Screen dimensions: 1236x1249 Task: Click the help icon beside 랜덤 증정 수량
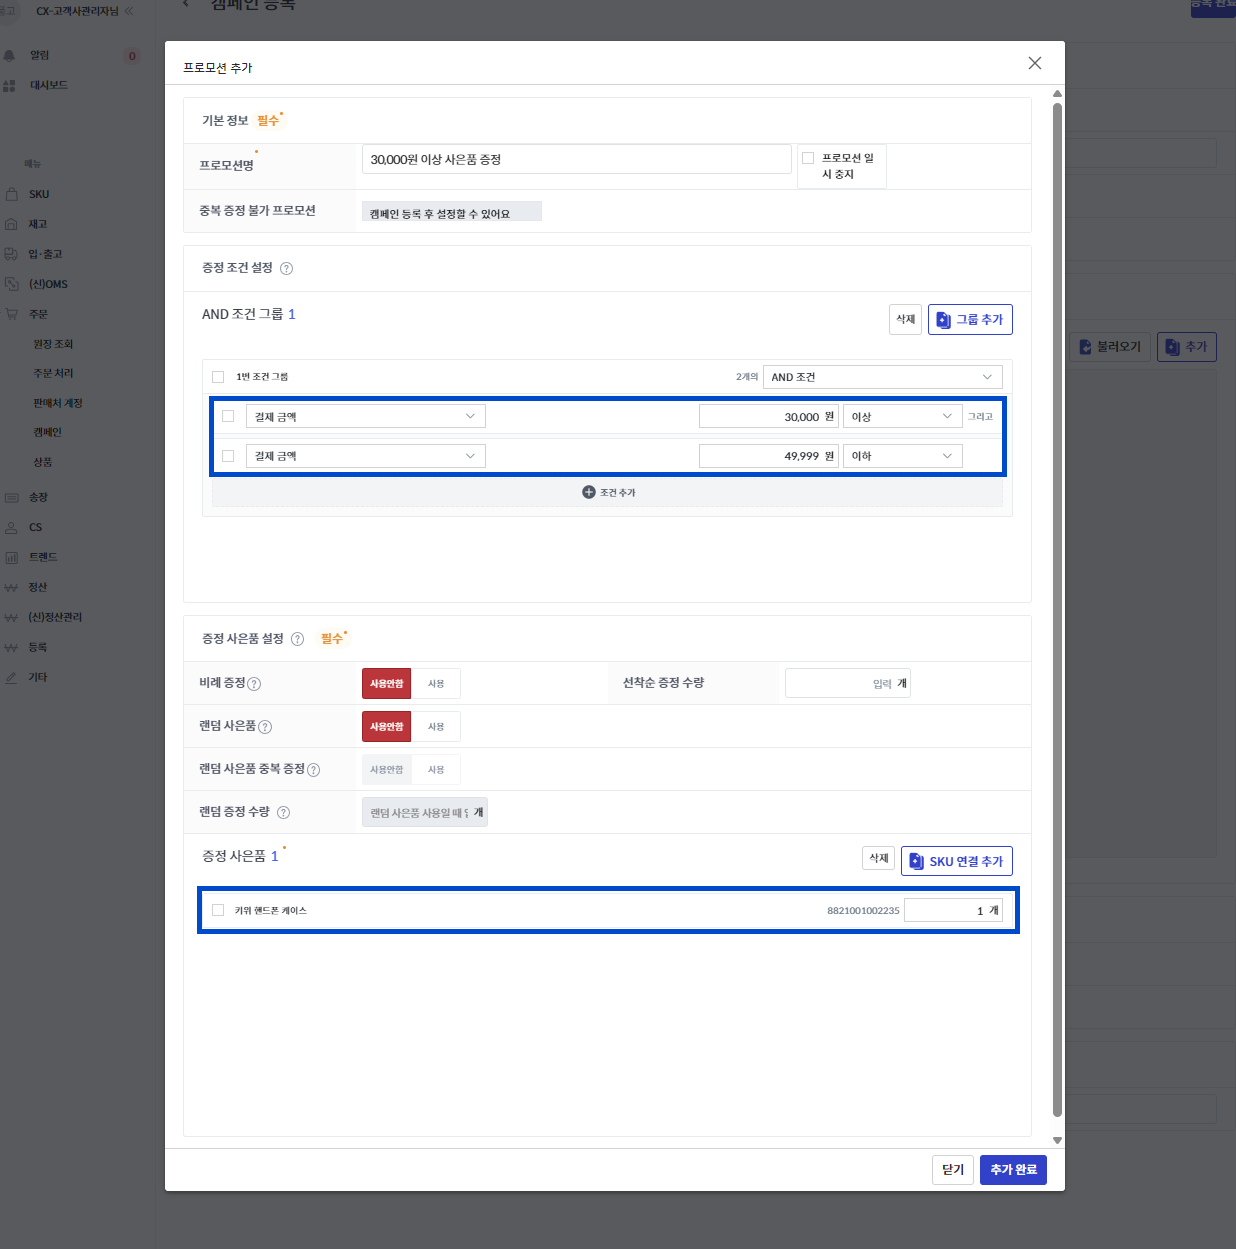pyautogui.click(x=283, y=813)
